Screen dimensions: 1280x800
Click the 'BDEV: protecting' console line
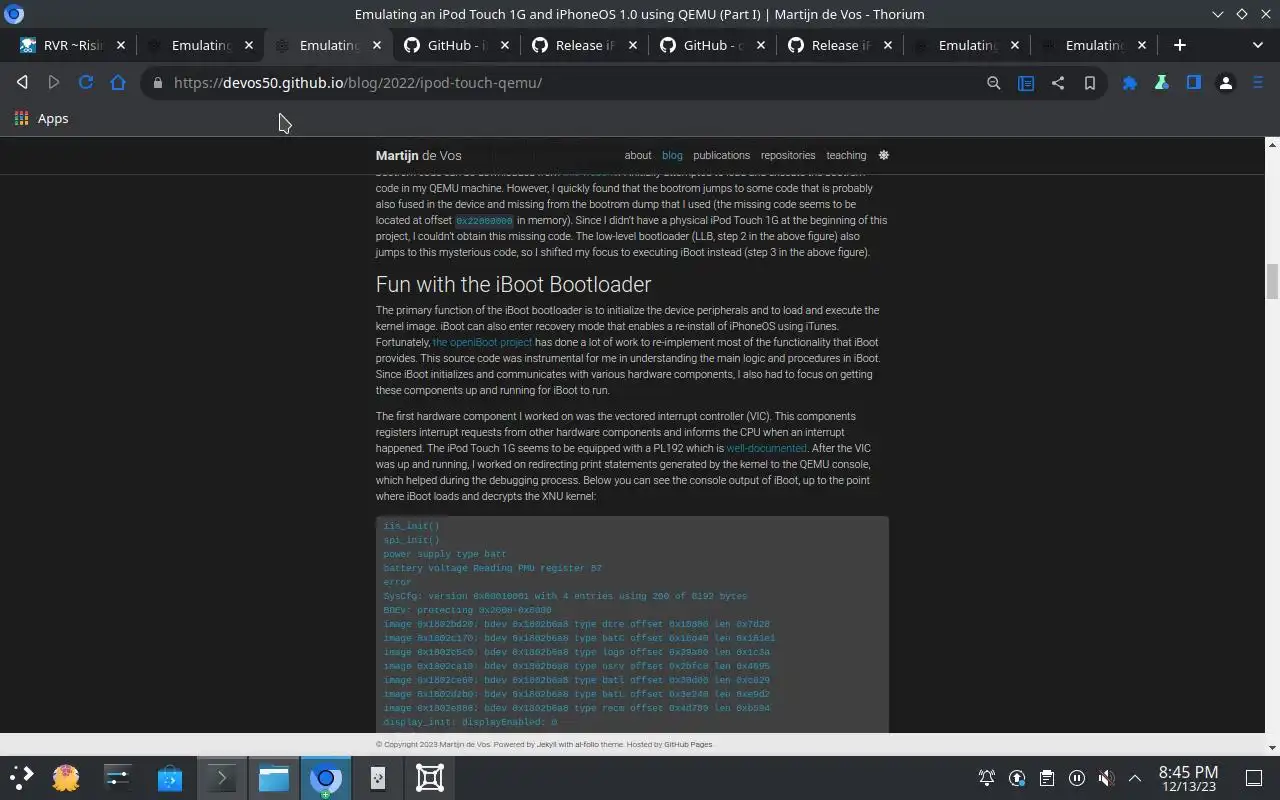(x=467, y=610)
